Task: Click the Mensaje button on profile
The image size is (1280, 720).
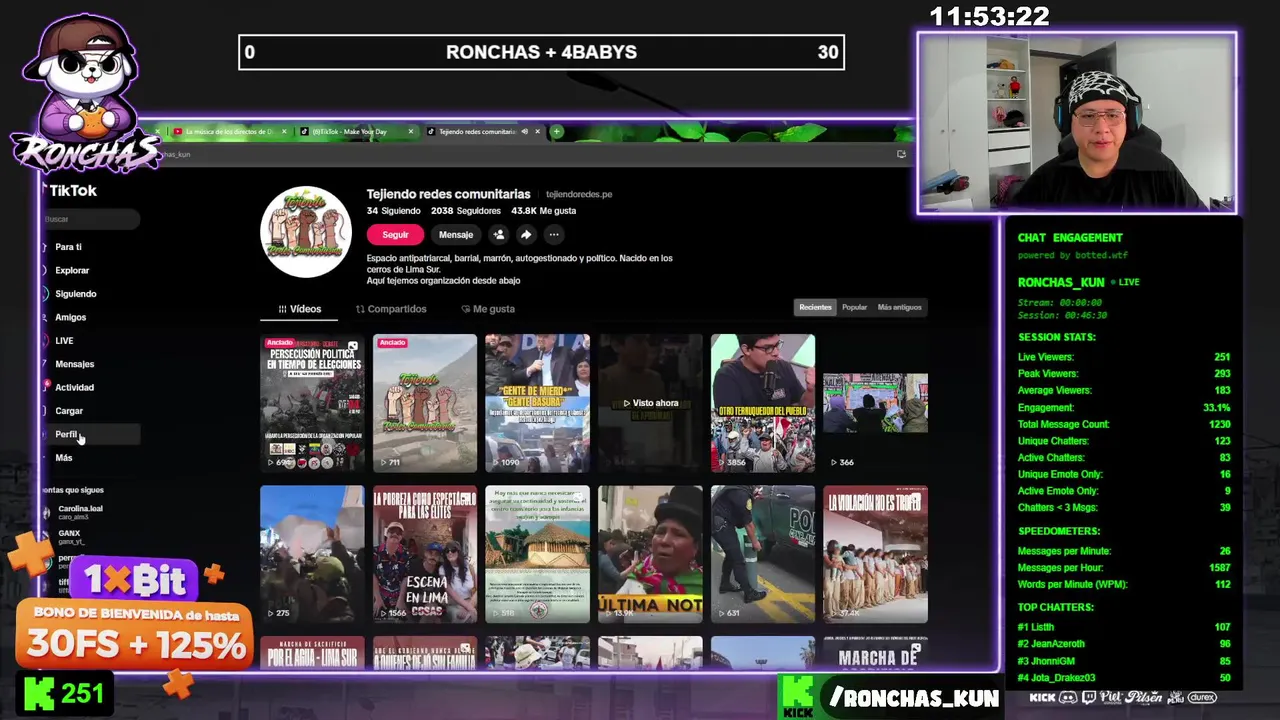Action: 456,235
